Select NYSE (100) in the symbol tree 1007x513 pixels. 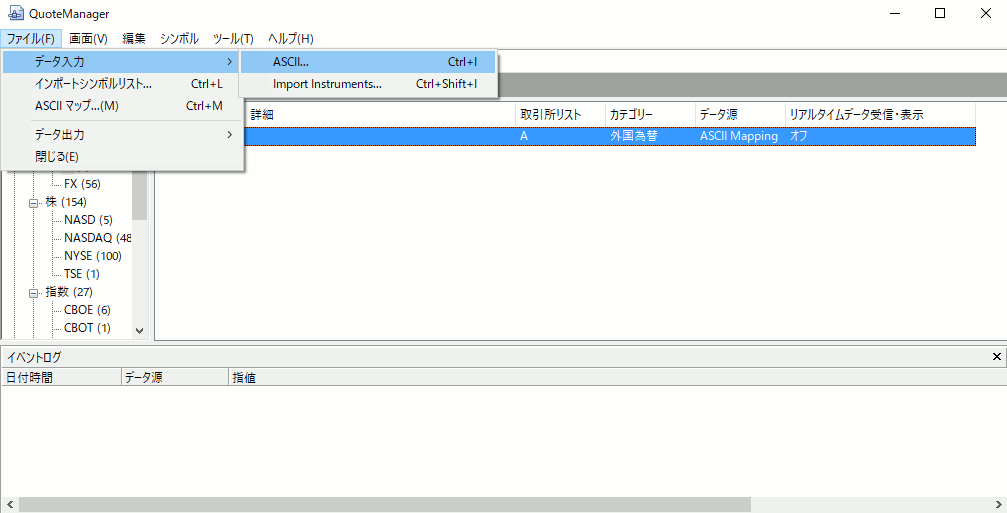pyautogui.click(x=92, y=256)
